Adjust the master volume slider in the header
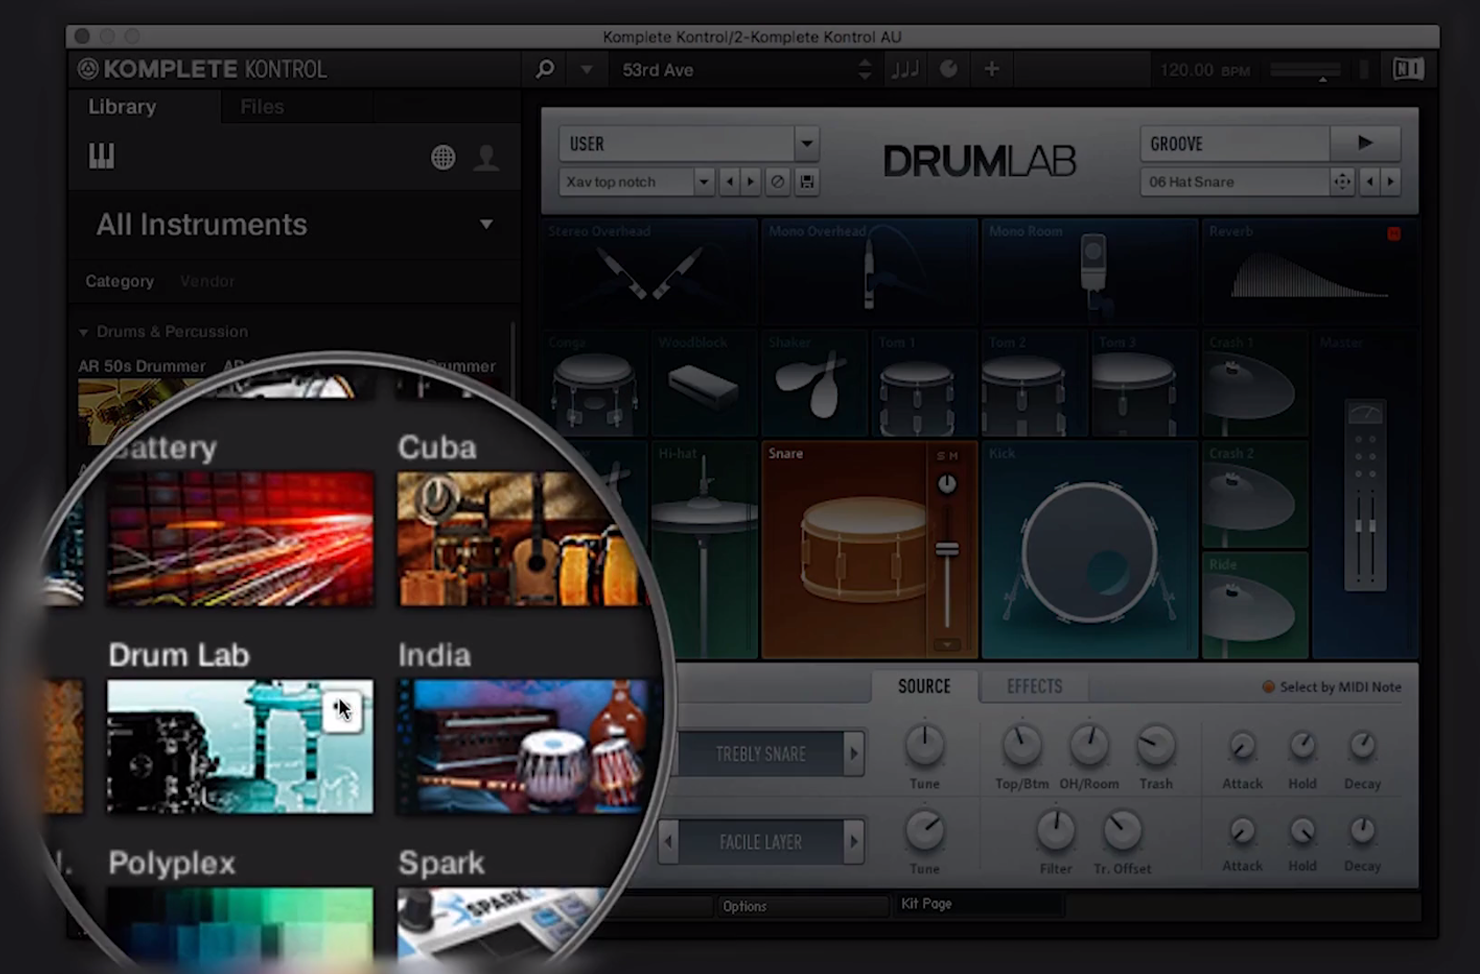The width and height of the screenshot is (1480, 974). coord(1305,71)
